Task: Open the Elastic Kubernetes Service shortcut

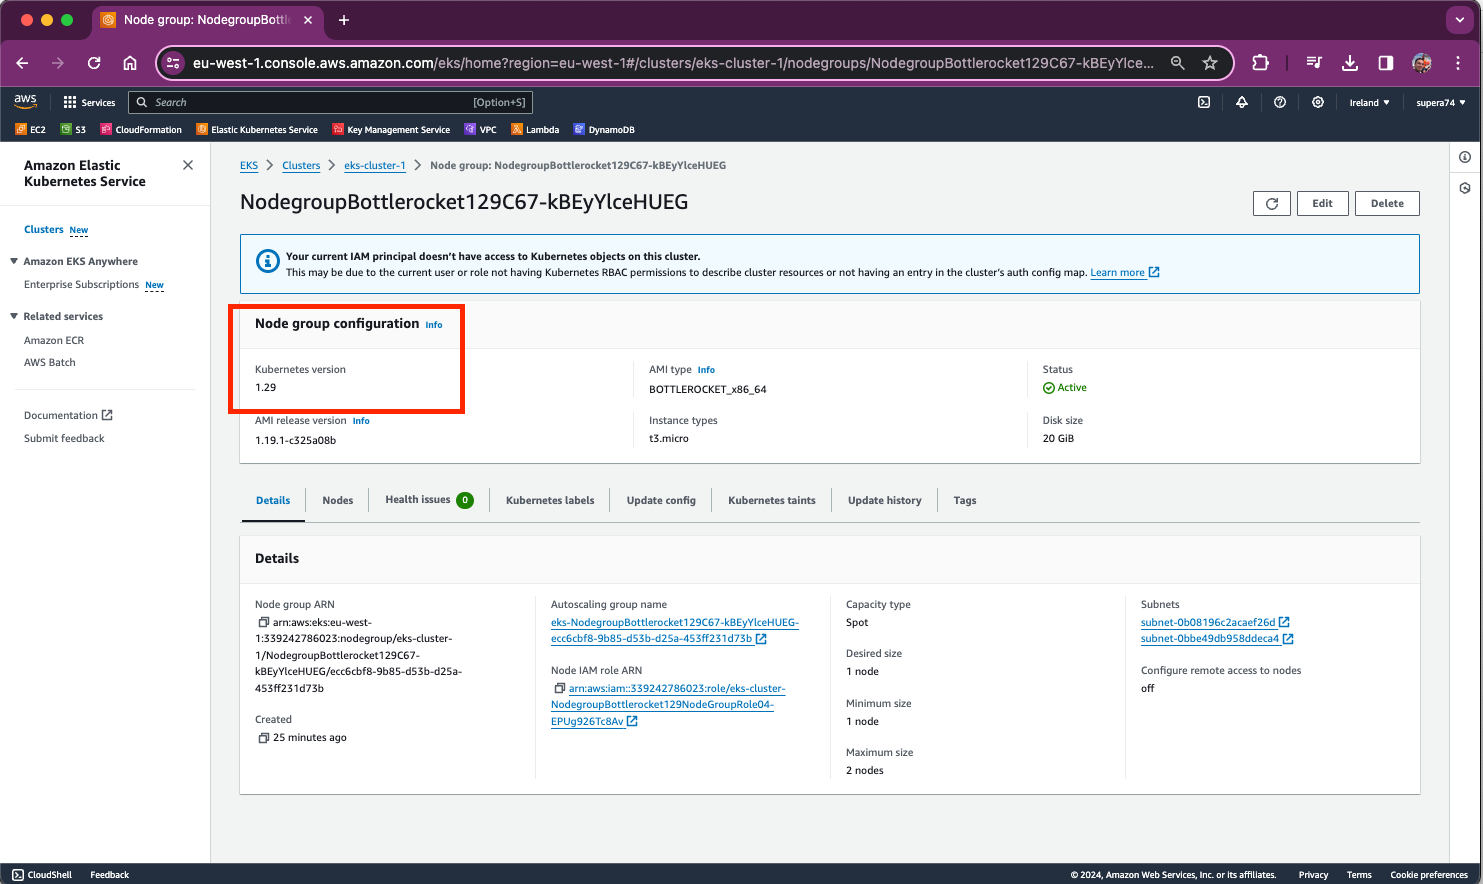Action: (257, 129)
